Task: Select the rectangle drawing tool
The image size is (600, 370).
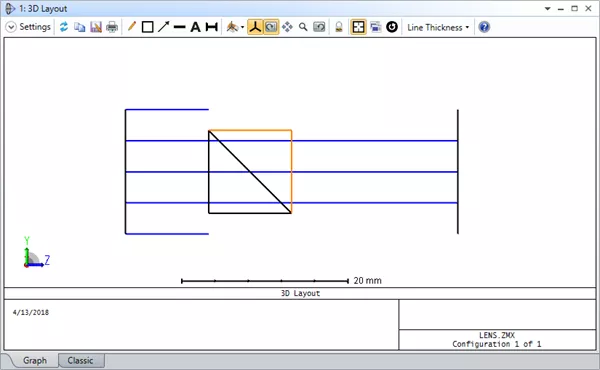Action: coord(148,27)
